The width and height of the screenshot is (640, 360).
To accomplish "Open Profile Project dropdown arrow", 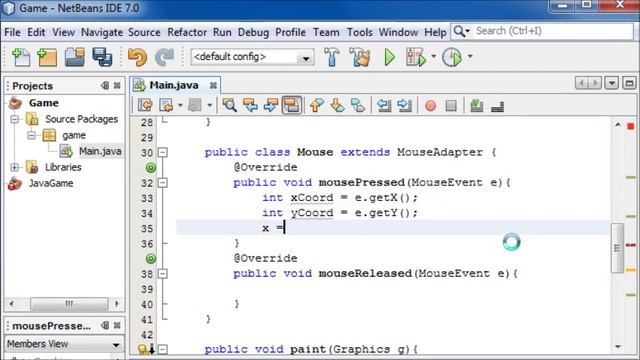I will pyautogui.click(x=470, y=56).
